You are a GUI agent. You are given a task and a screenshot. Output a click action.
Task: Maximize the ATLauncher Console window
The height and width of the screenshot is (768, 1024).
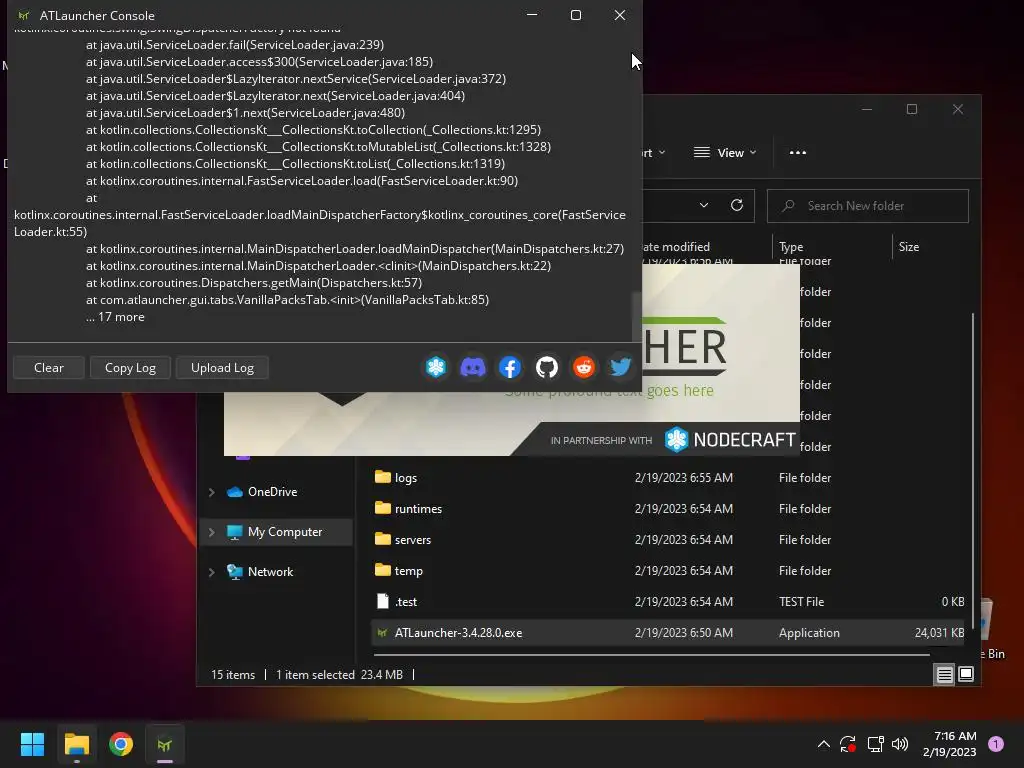[575, 15]
